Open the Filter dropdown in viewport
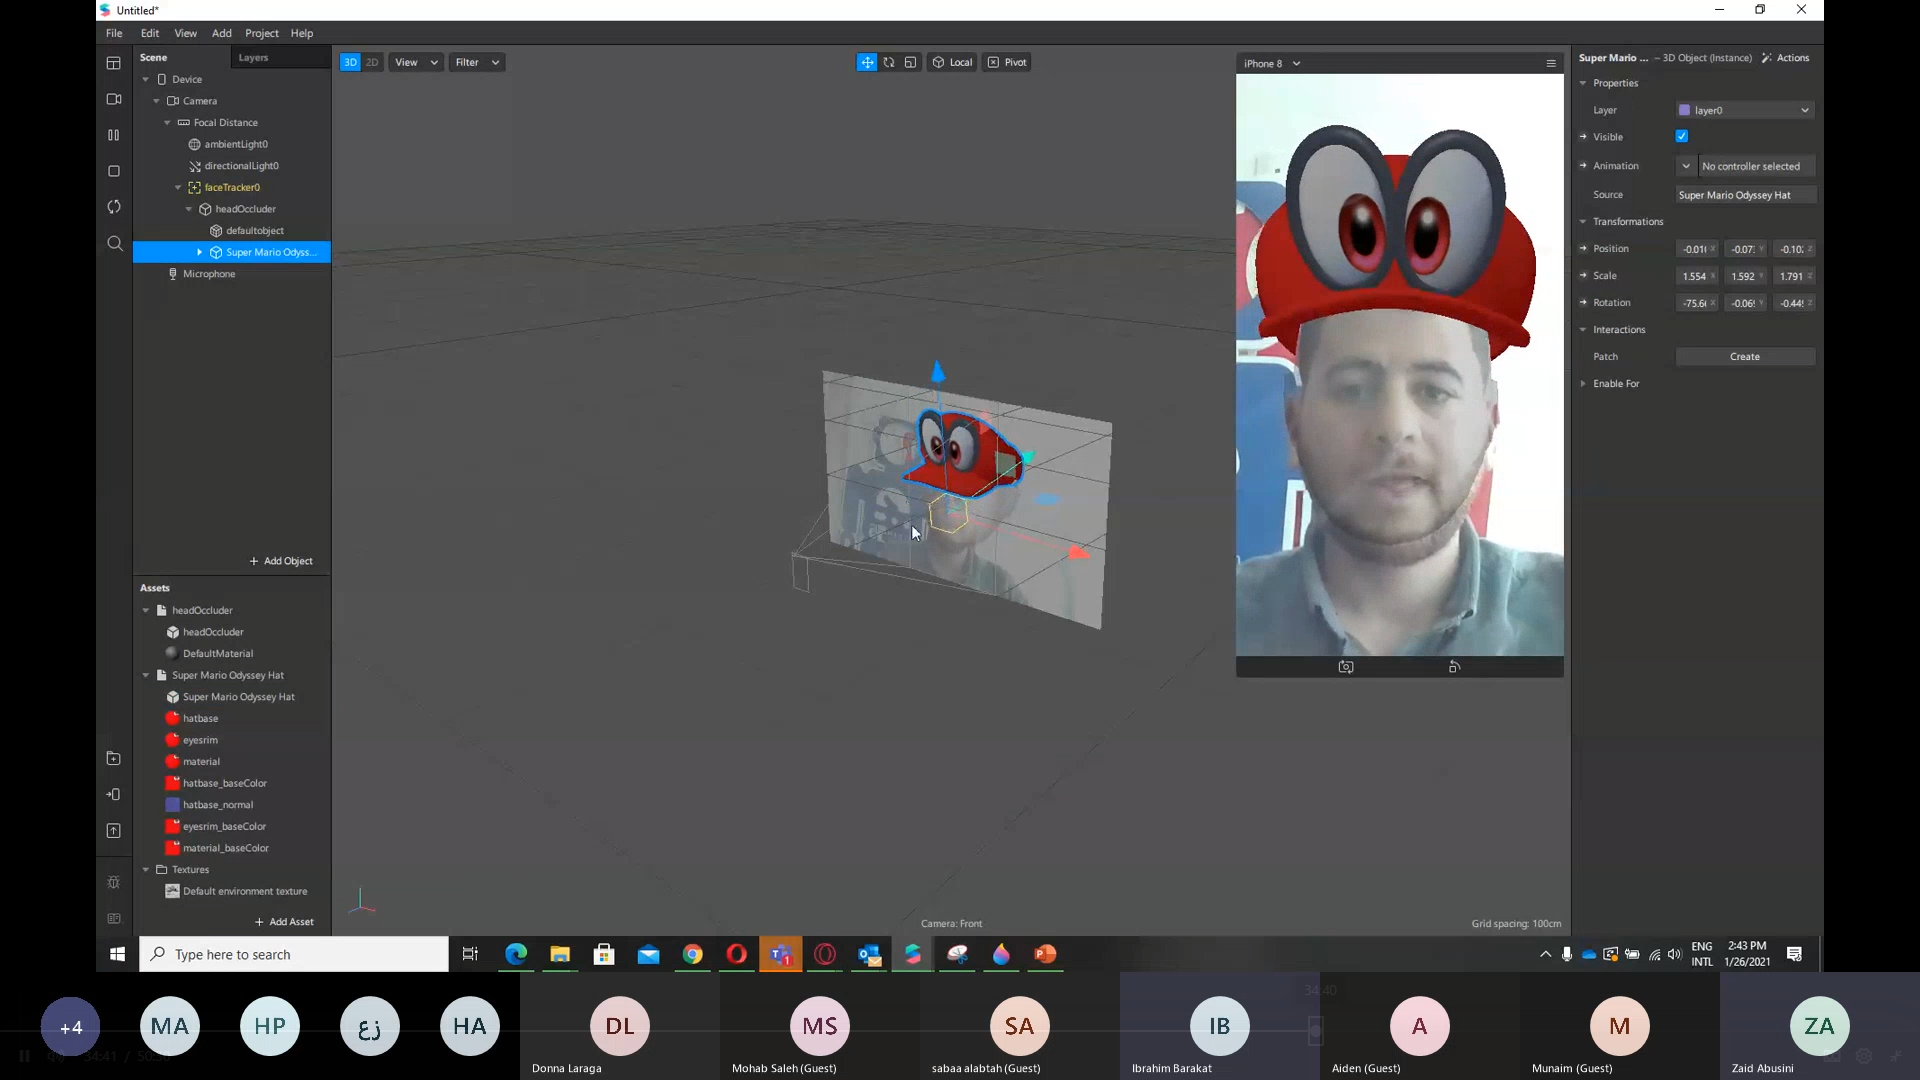The image size is (1920, 1080). pyautogui.click(x=477, y=62)
